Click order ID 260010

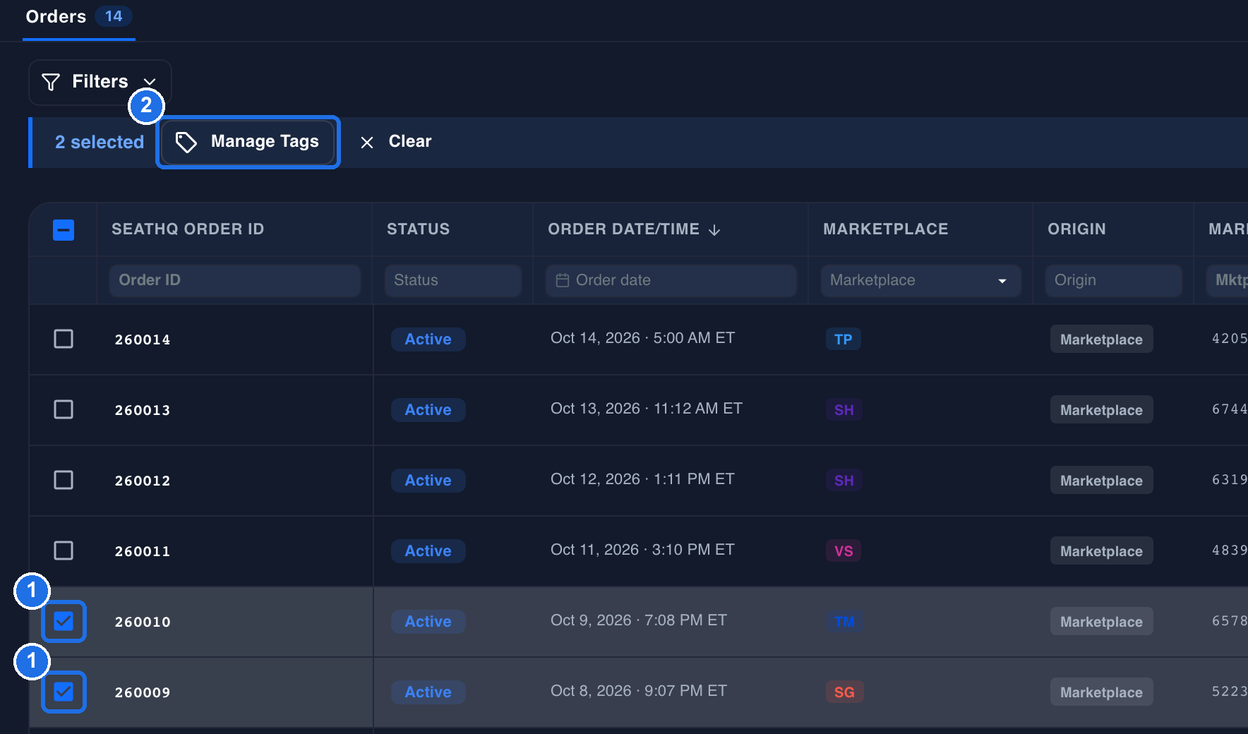pos(143,622)
